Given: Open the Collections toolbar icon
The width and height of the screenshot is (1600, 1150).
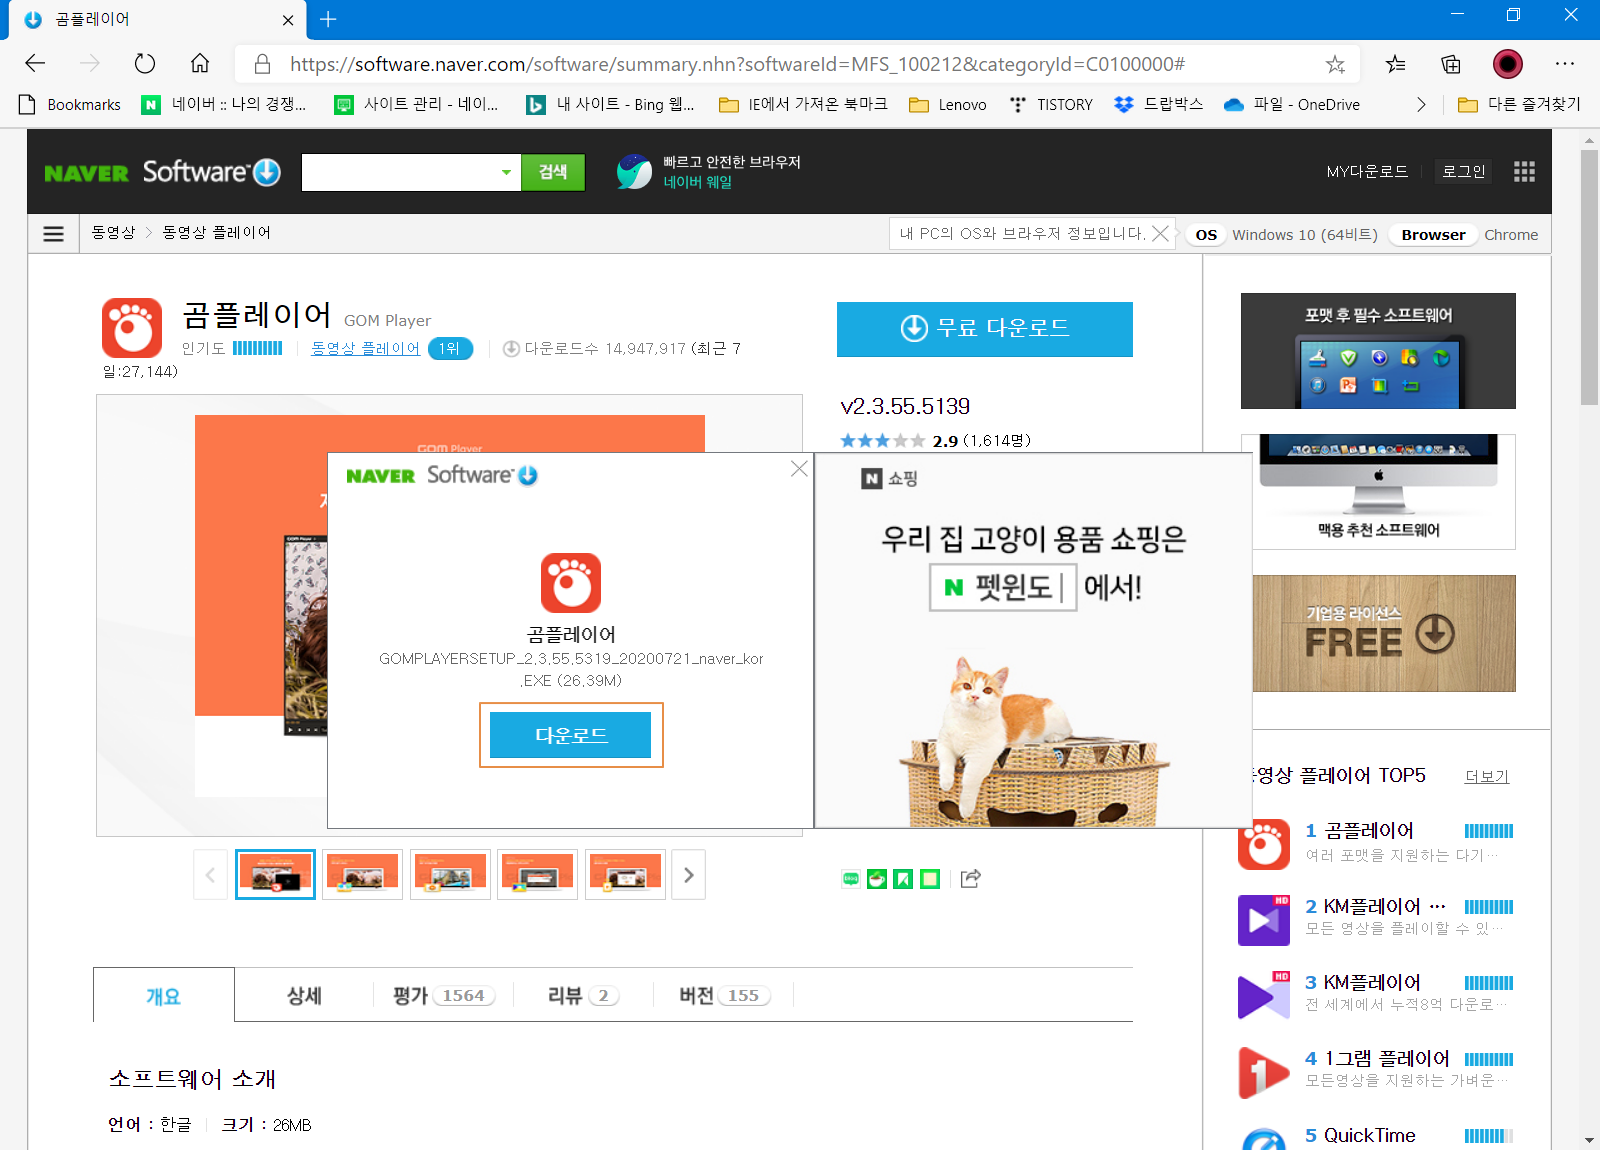Looking at the screenshot, I should click(x=1451, y=64).
